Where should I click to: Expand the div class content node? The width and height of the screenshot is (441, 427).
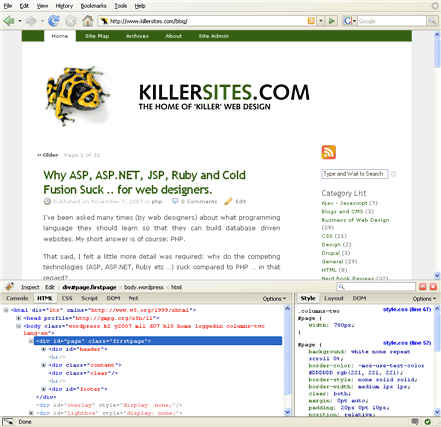click(43, 365)
